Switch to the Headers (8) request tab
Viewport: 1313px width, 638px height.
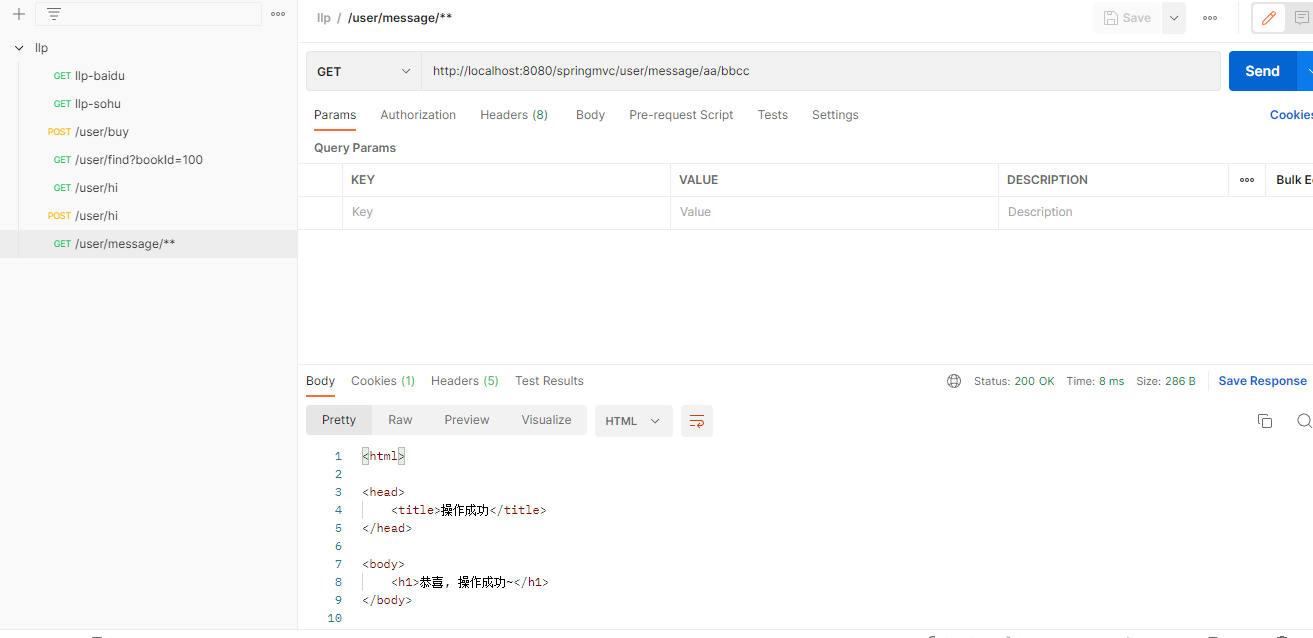point(513,115)
